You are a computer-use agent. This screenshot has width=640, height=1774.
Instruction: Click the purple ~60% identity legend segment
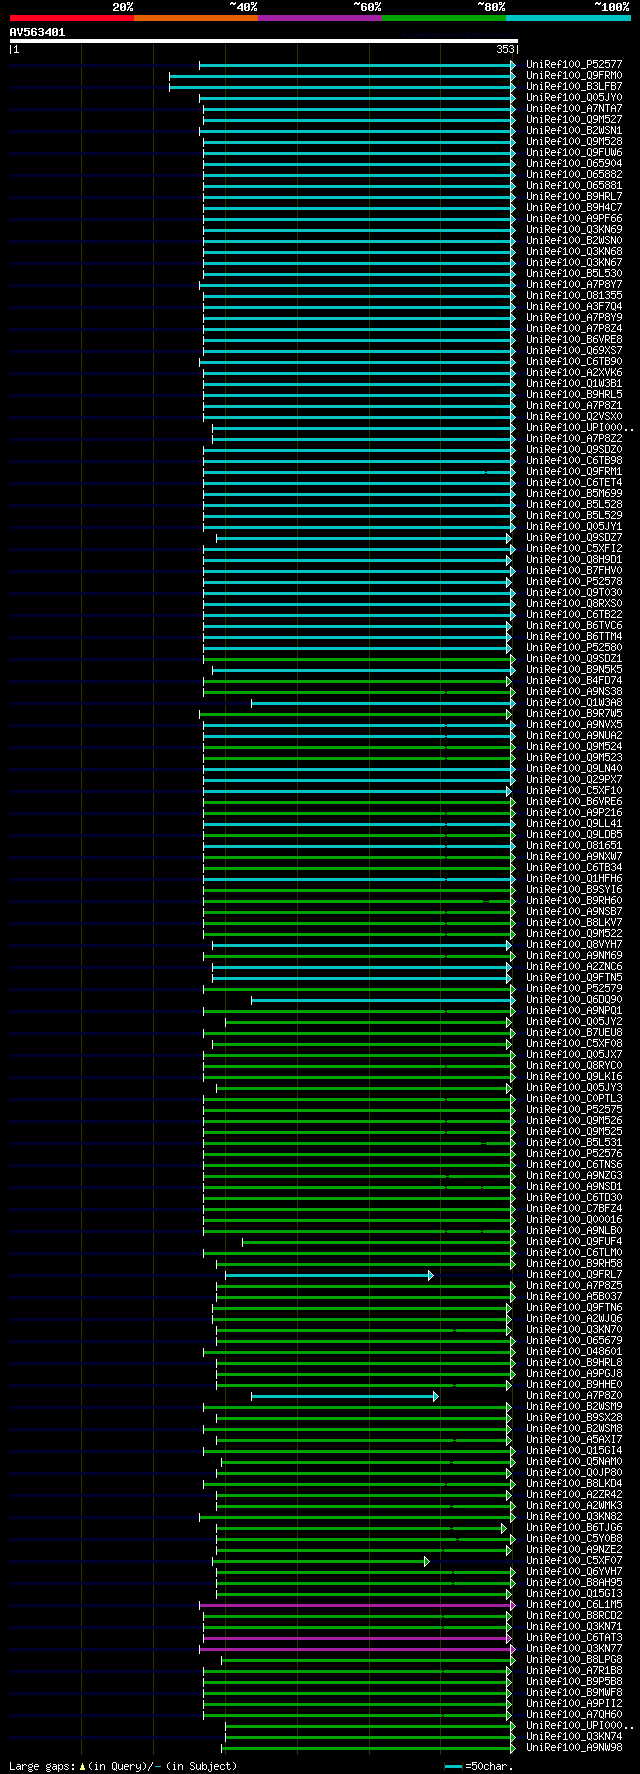tap(320, 18)
